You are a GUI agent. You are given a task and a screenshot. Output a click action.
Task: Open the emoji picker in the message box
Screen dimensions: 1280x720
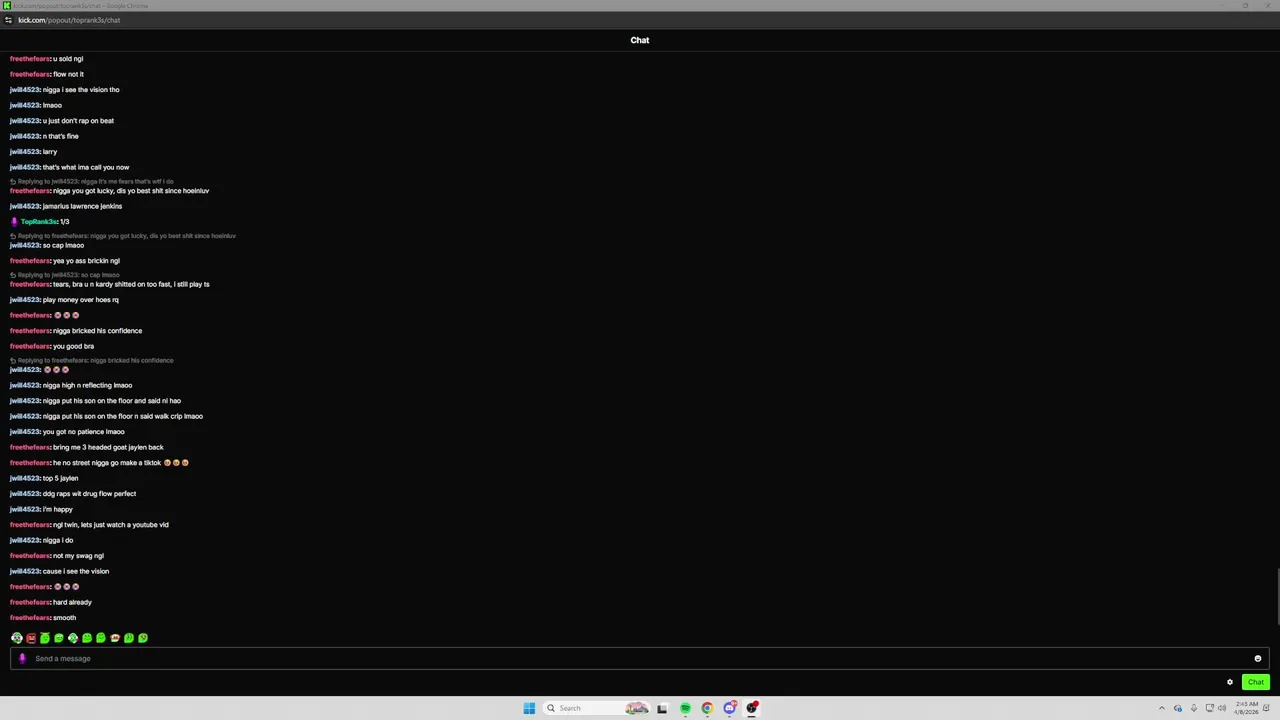tap(1258, 658)
